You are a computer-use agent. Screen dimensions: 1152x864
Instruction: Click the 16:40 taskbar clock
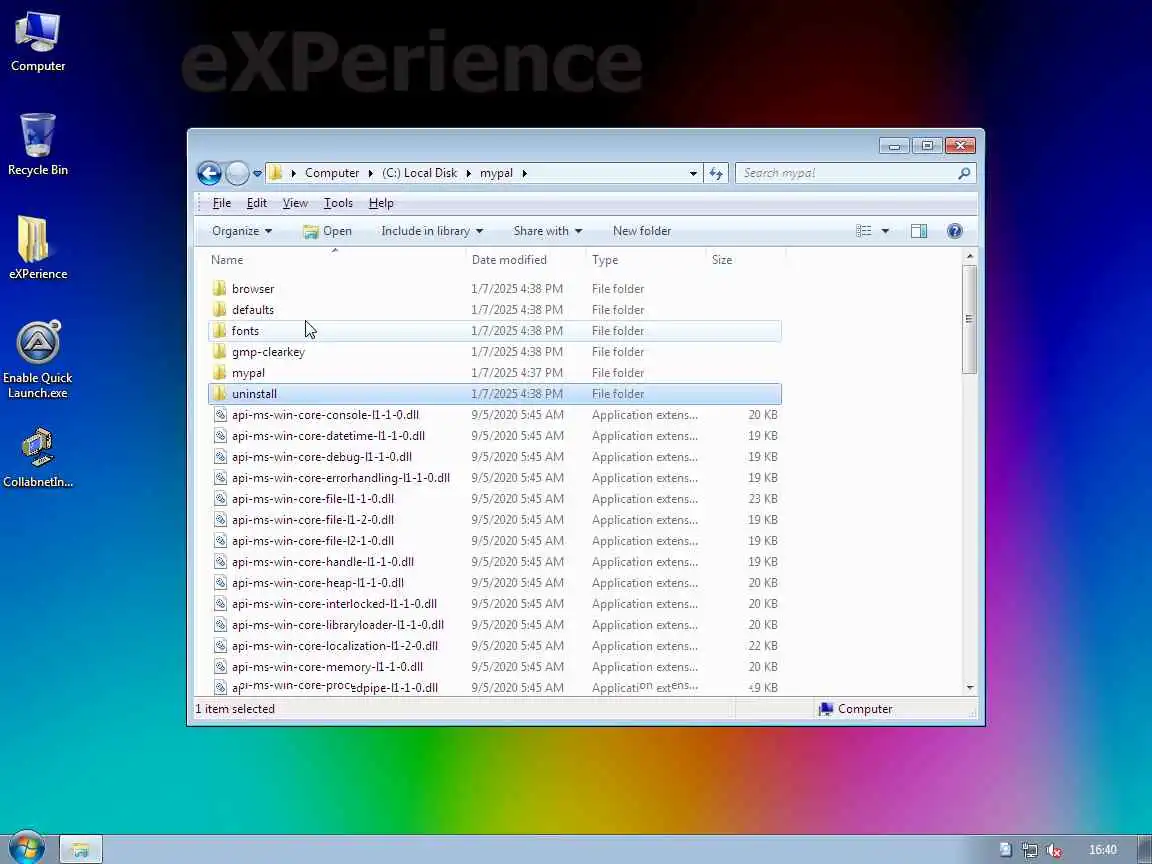click(1102, 850)
